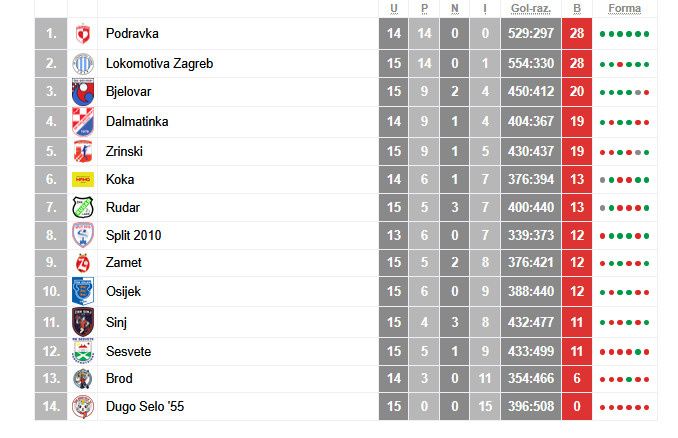
Task: Click the Sinj club logo
Action: click(x=82, y=322)
